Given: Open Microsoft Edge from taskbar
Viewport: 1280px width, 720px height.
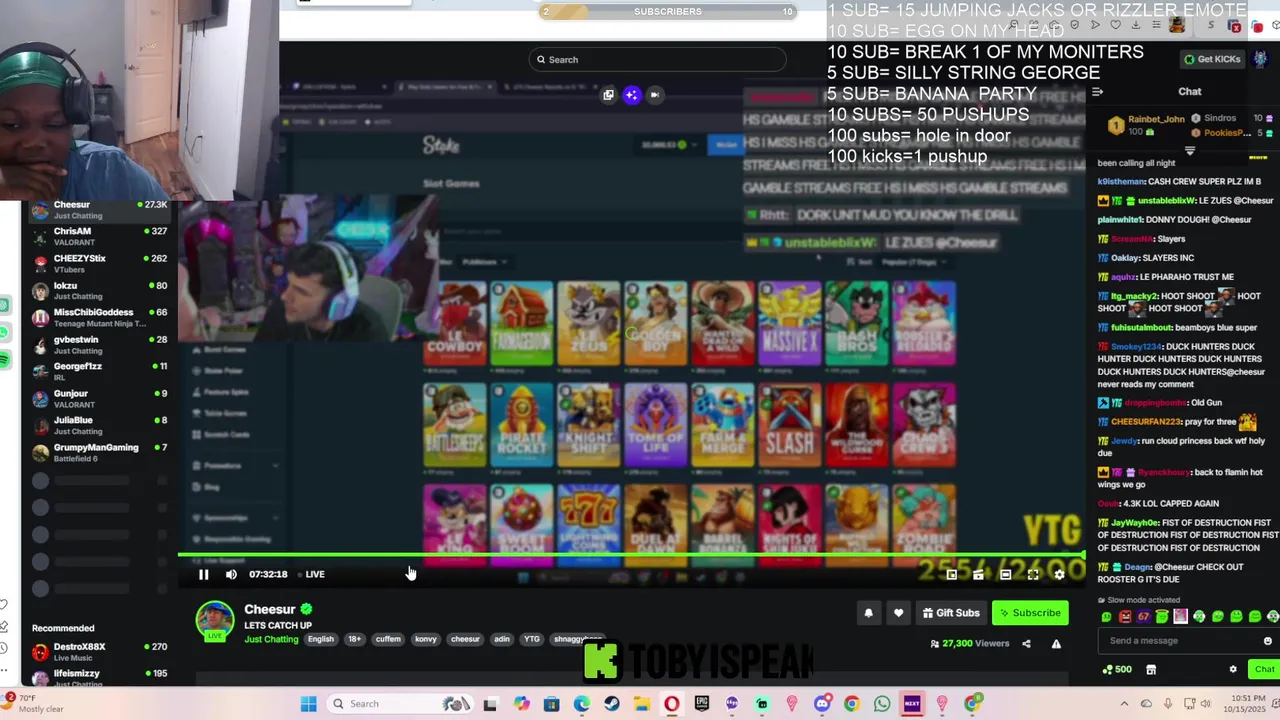Looking at the screenshot, I should point(581,704).
